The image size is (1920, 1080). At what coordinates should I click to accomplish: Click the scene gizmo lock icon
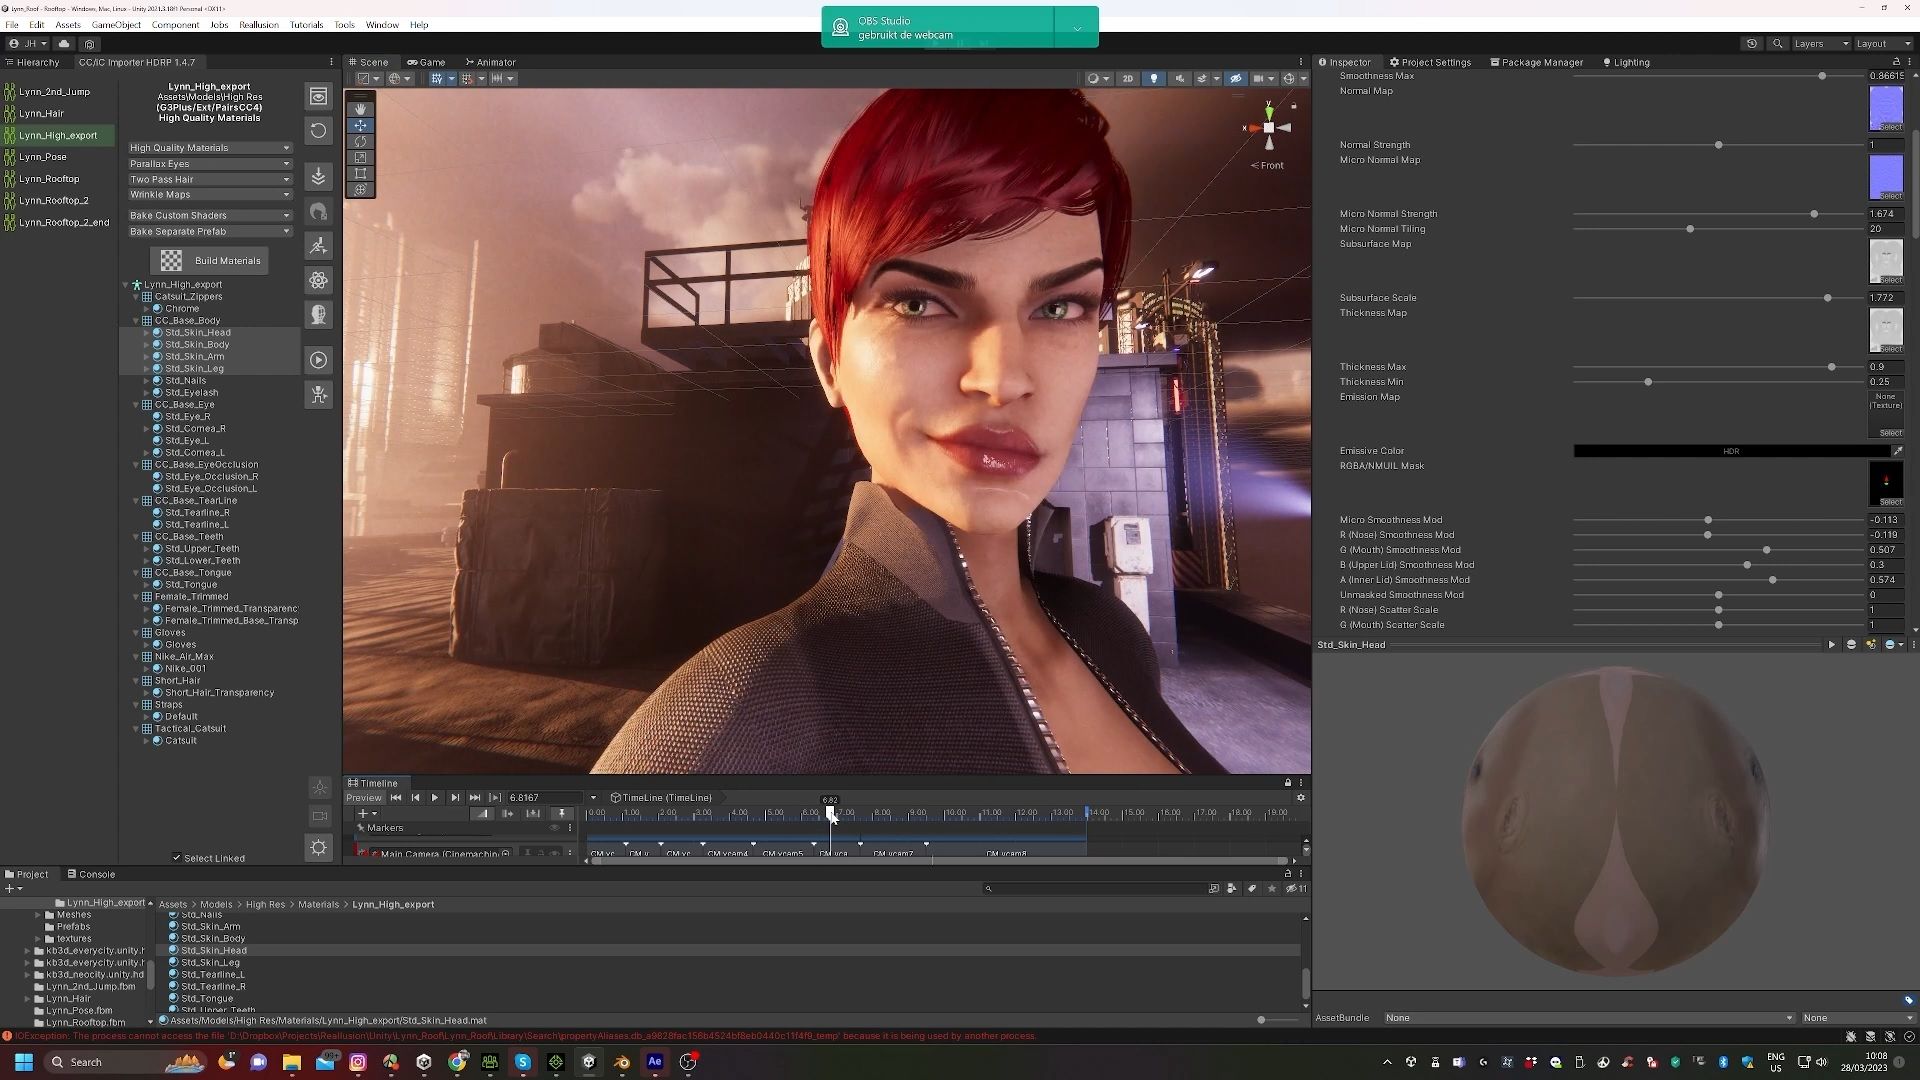1293,106
